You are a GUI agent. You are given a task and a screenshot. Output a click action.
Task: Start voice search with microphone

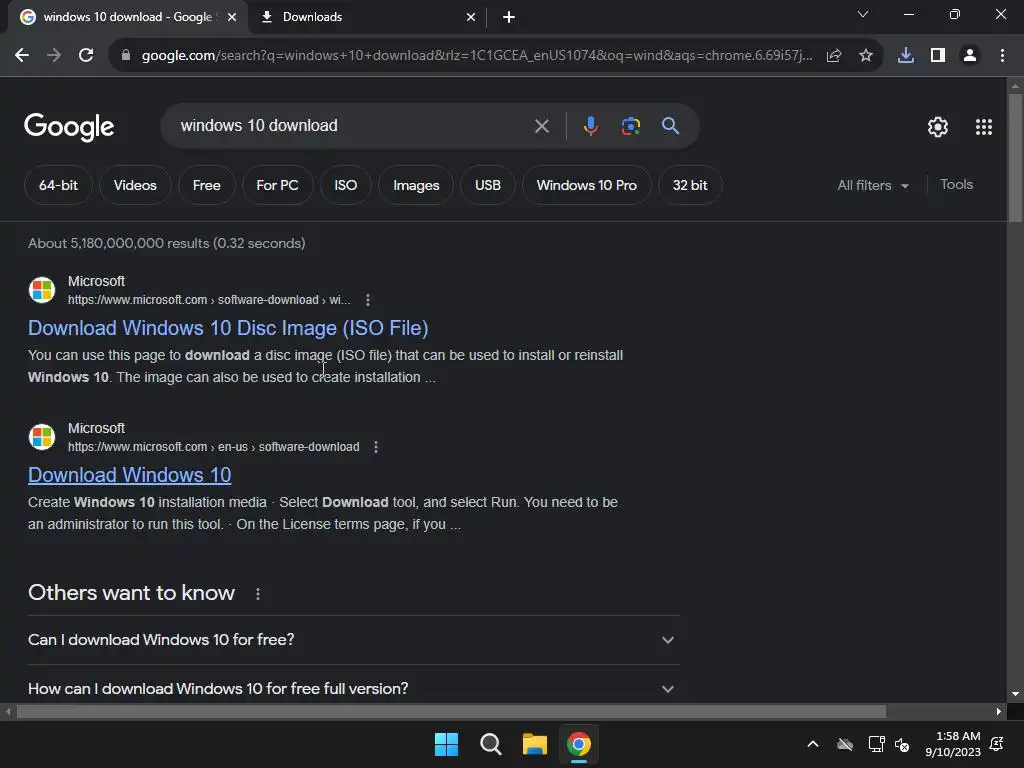(x=590, y=125)
